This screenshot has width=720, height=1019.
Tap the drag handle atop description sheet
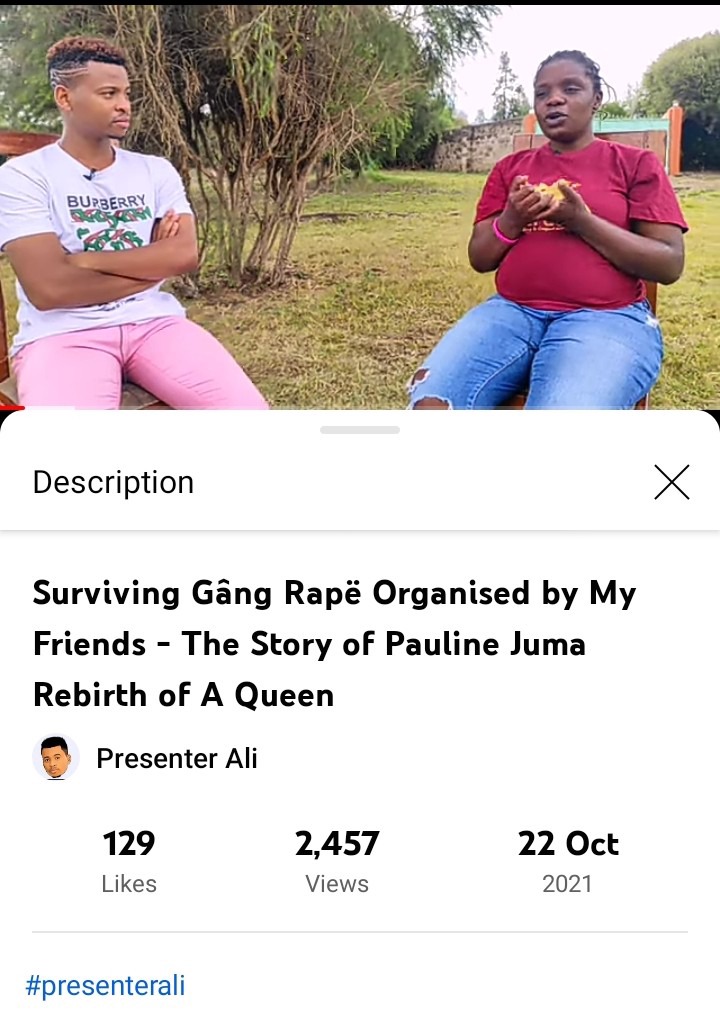(x=360, y=430)
